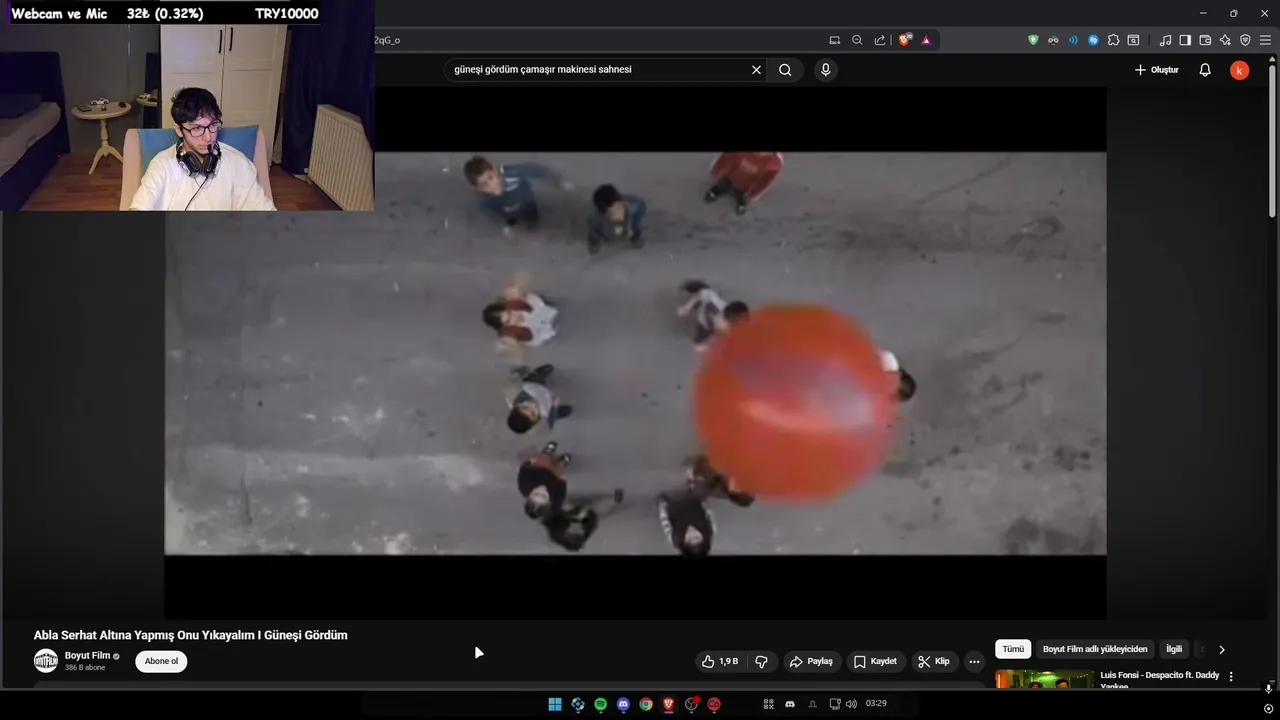Open the three-dot more actions menu
Viewport: 1280px width, 720px height.
tap(974, 661)
